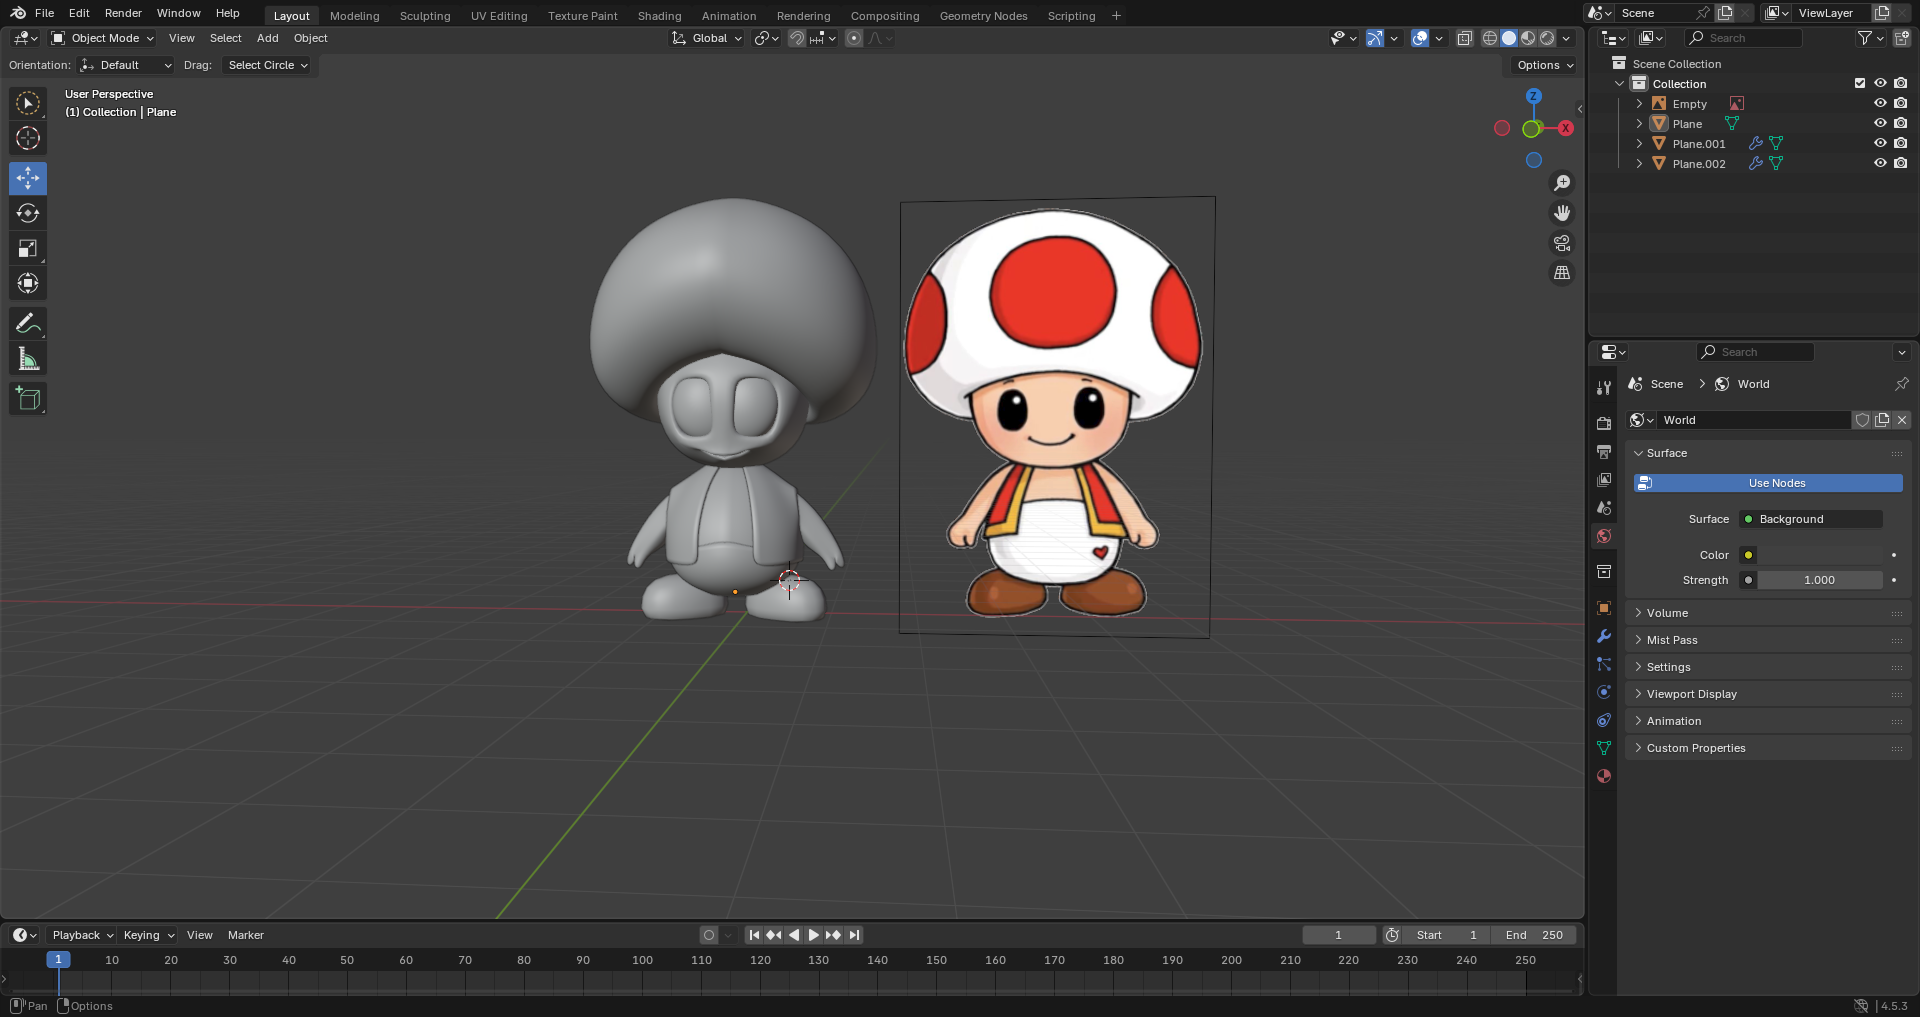Select the Scale tool
The height and width of the screenshot is (1017, 1920).
pos(28,249)
